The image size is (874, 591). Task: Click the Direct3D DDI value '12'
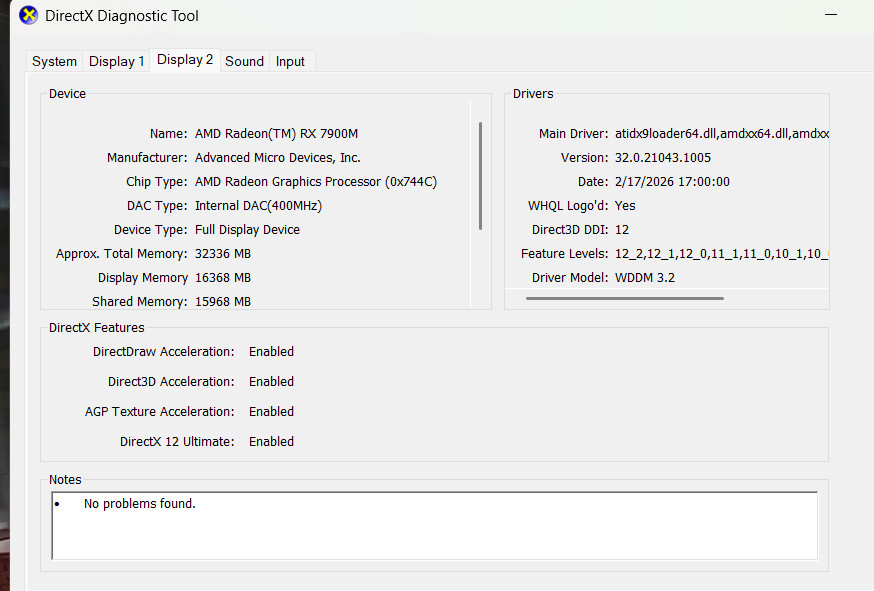621,230
